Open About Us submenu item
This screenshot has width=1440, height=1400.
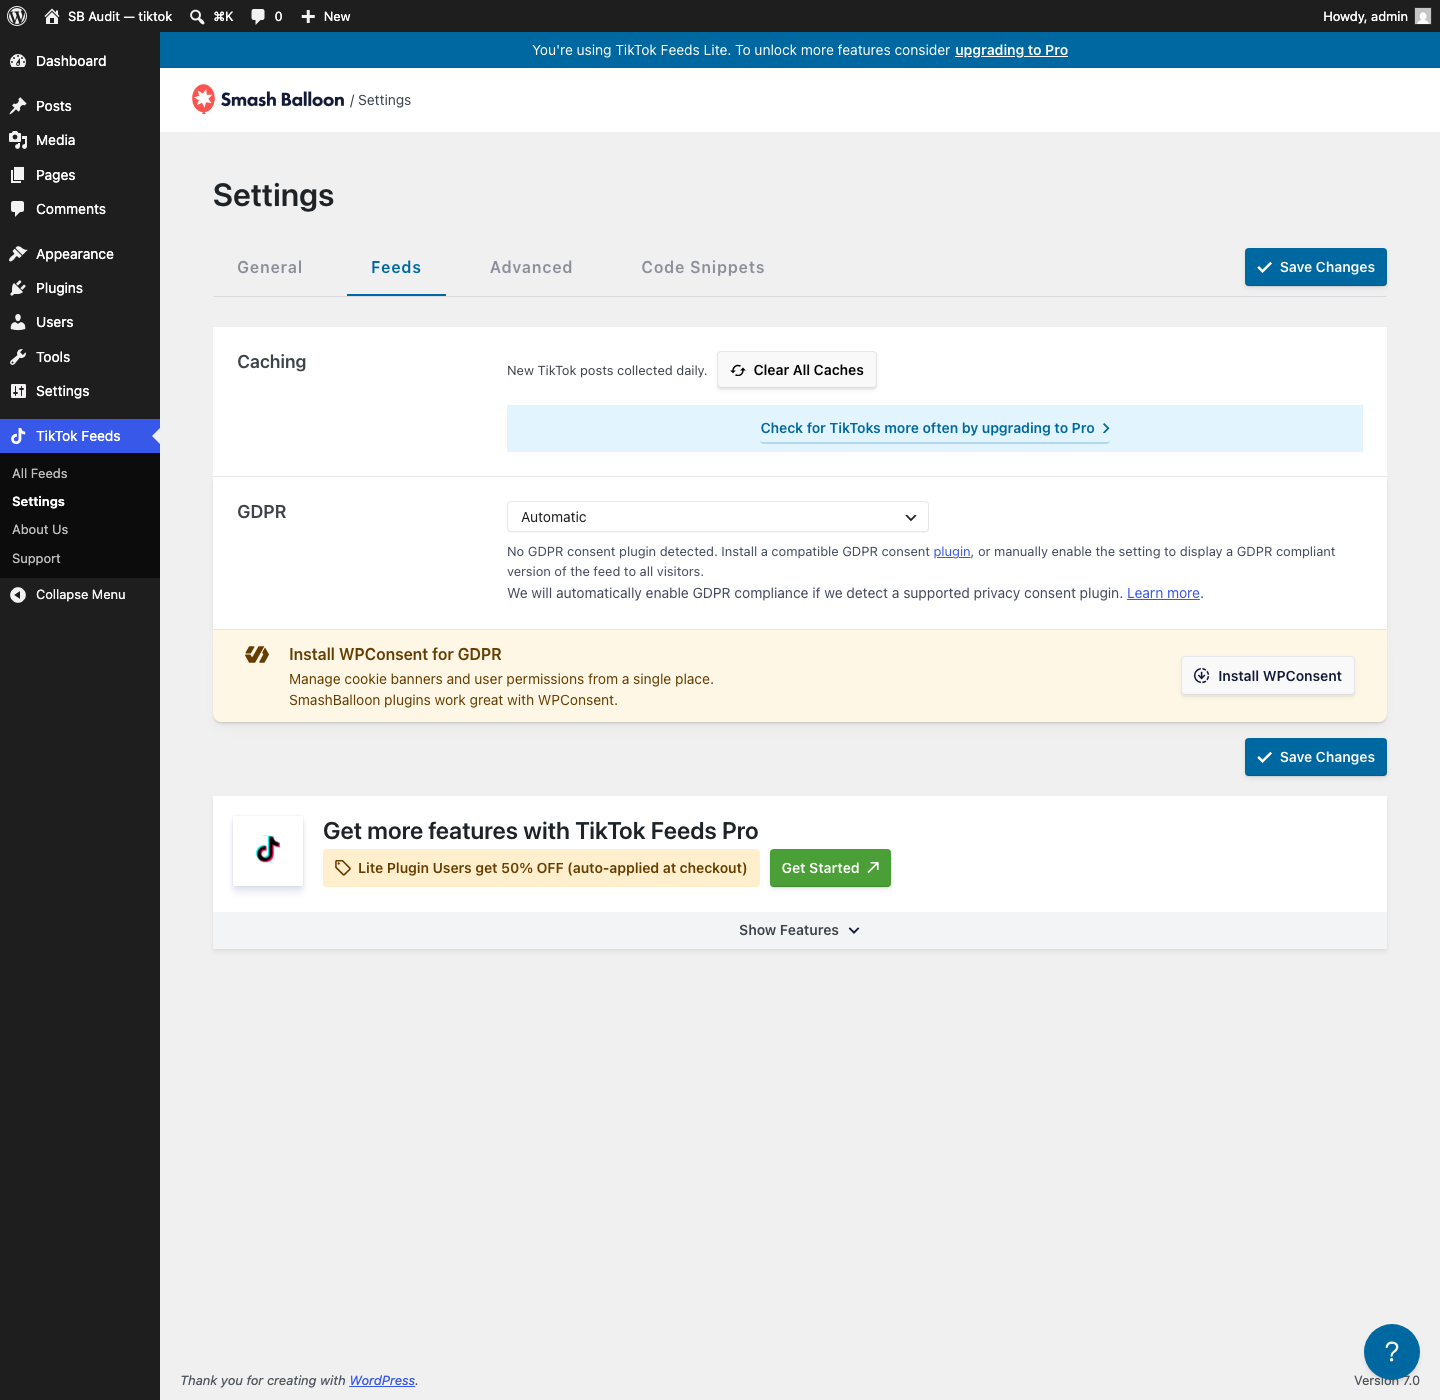point(40,529)
